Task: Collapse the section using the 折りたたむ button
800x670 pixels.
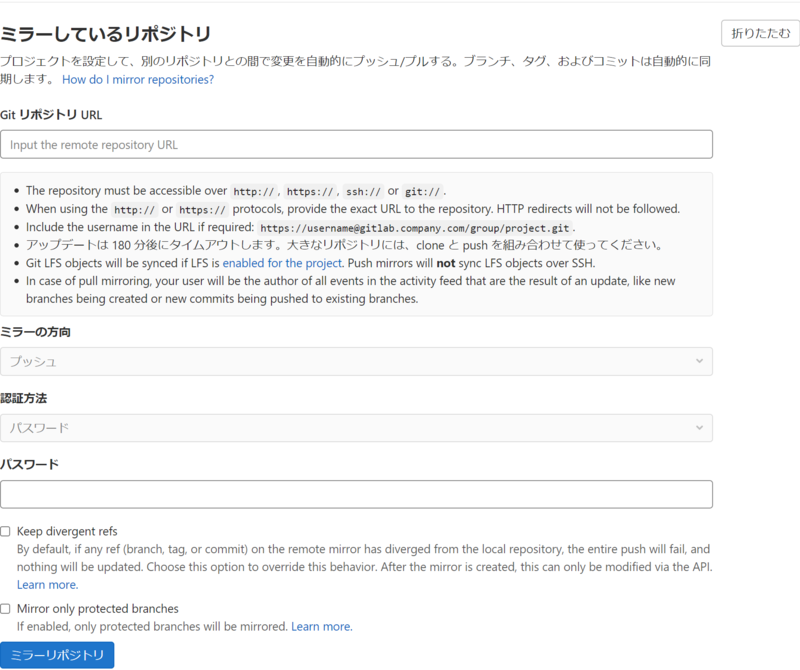Action: click(x=759, y=33)
